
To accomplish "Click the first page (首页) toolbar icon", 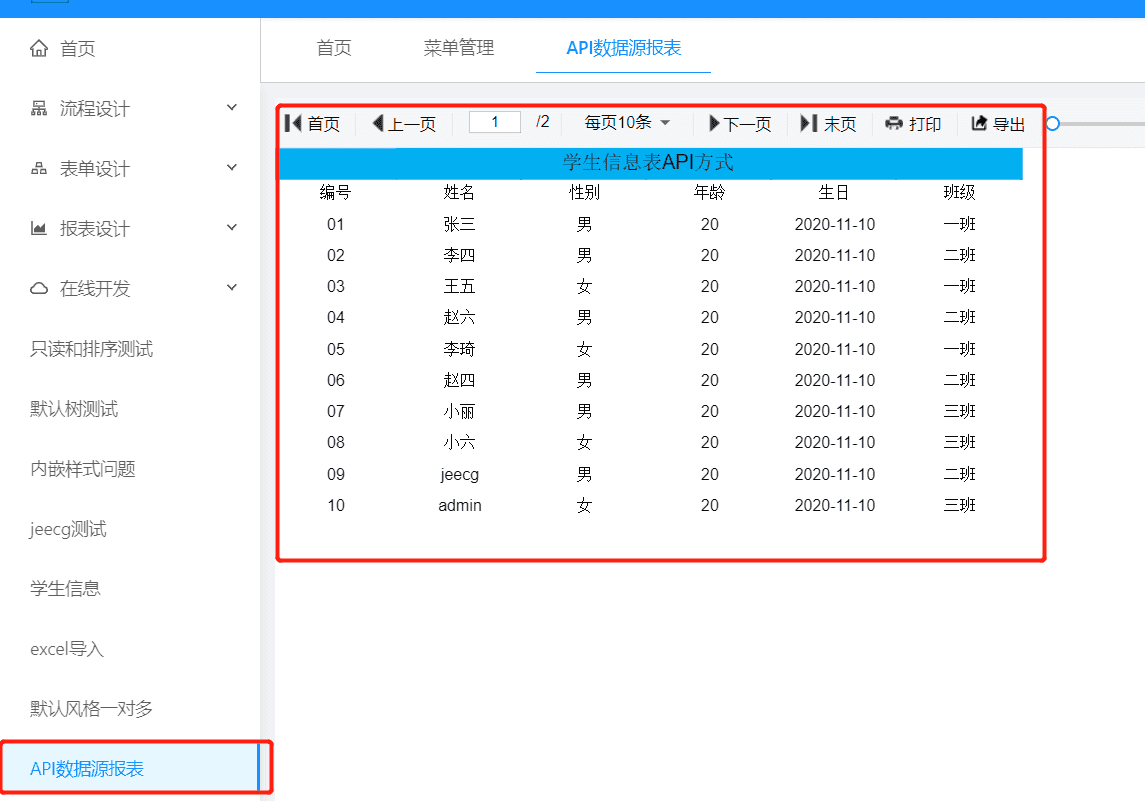I will [293, 123].
